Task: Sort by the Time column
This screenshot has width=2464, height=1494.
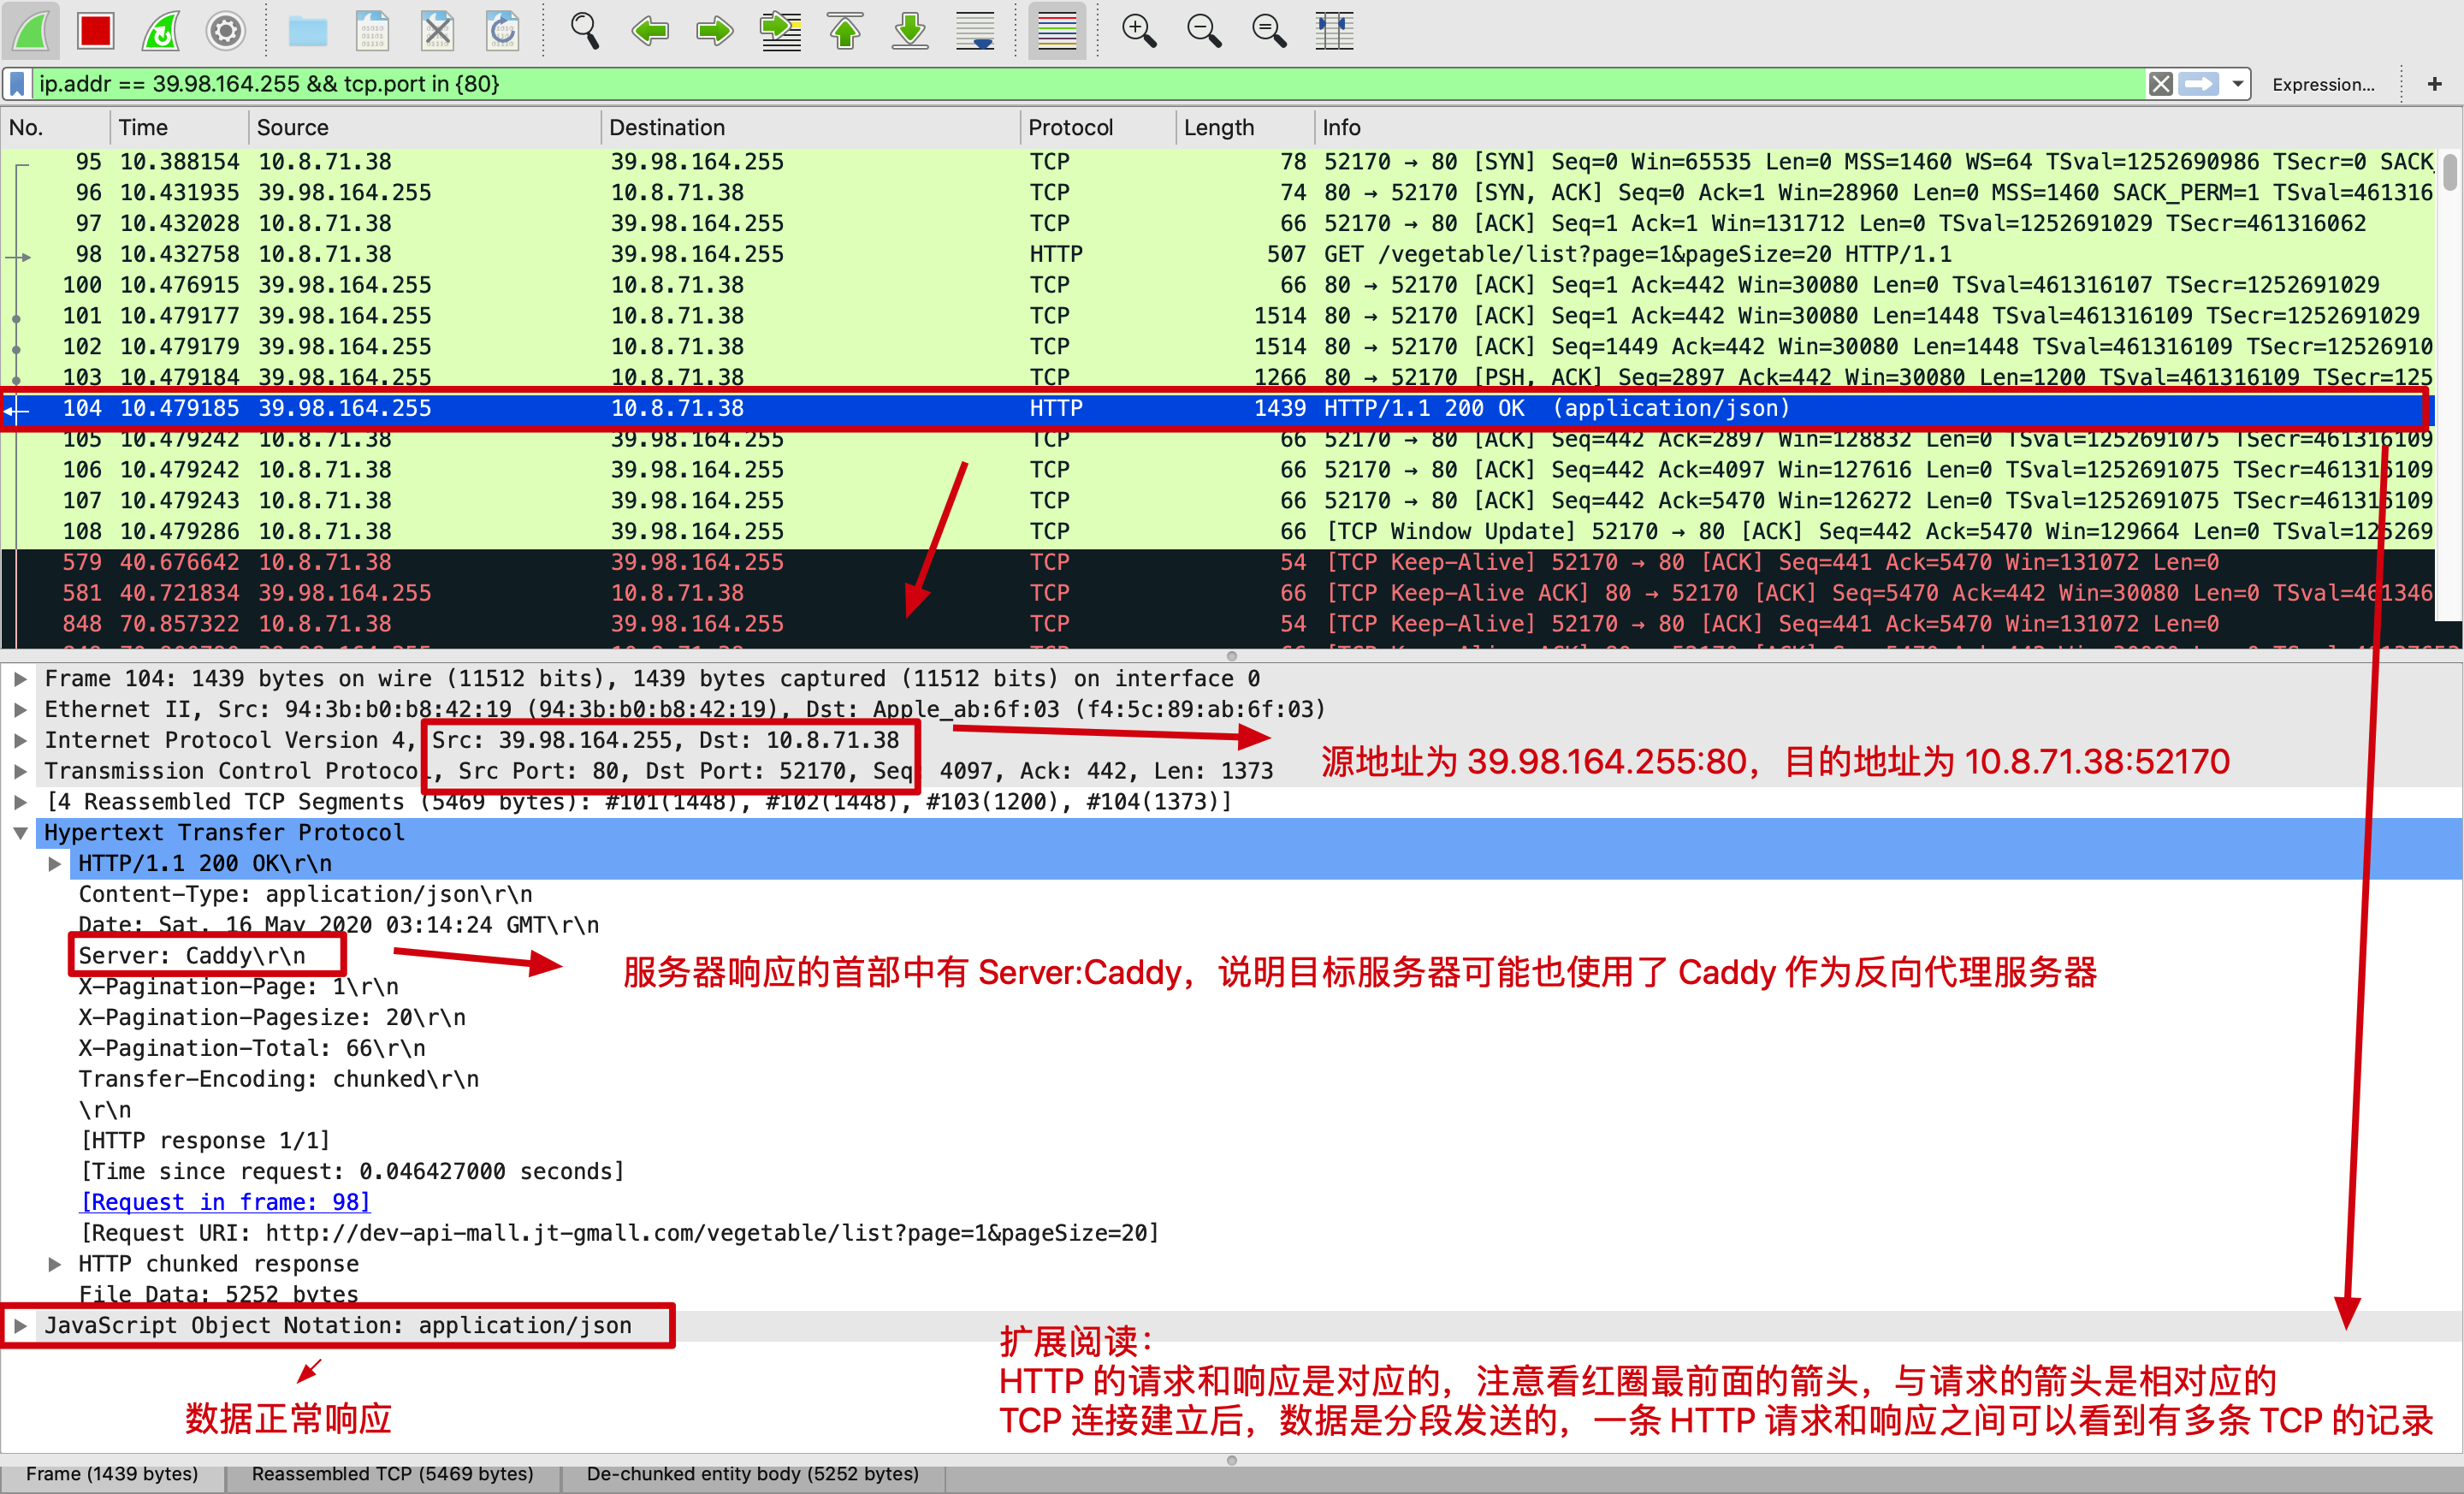Action: 179,127
